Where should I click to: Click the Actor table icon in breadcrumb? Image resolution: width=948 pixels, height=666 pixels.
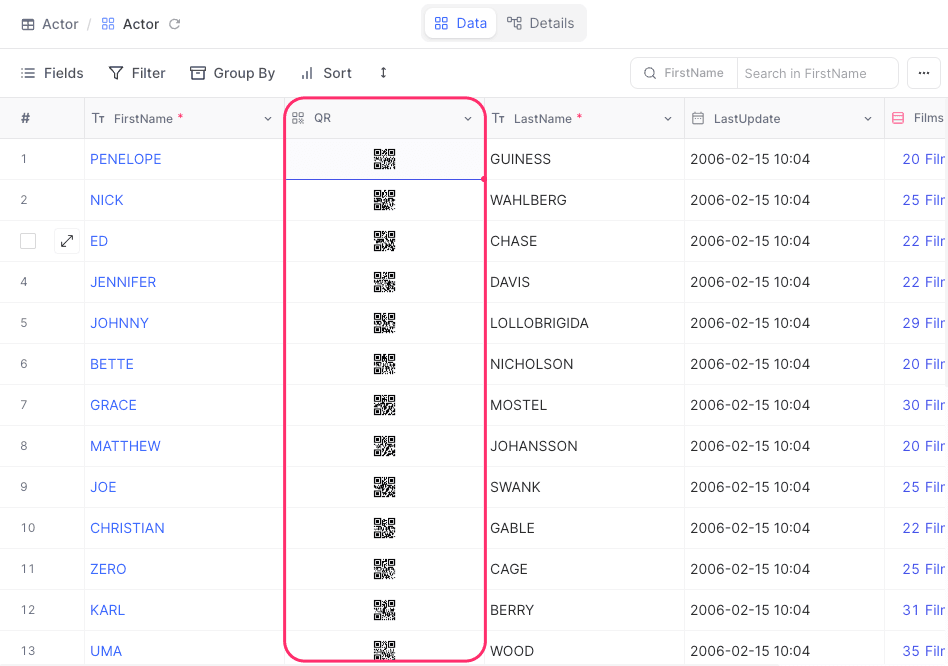point(28,24)
